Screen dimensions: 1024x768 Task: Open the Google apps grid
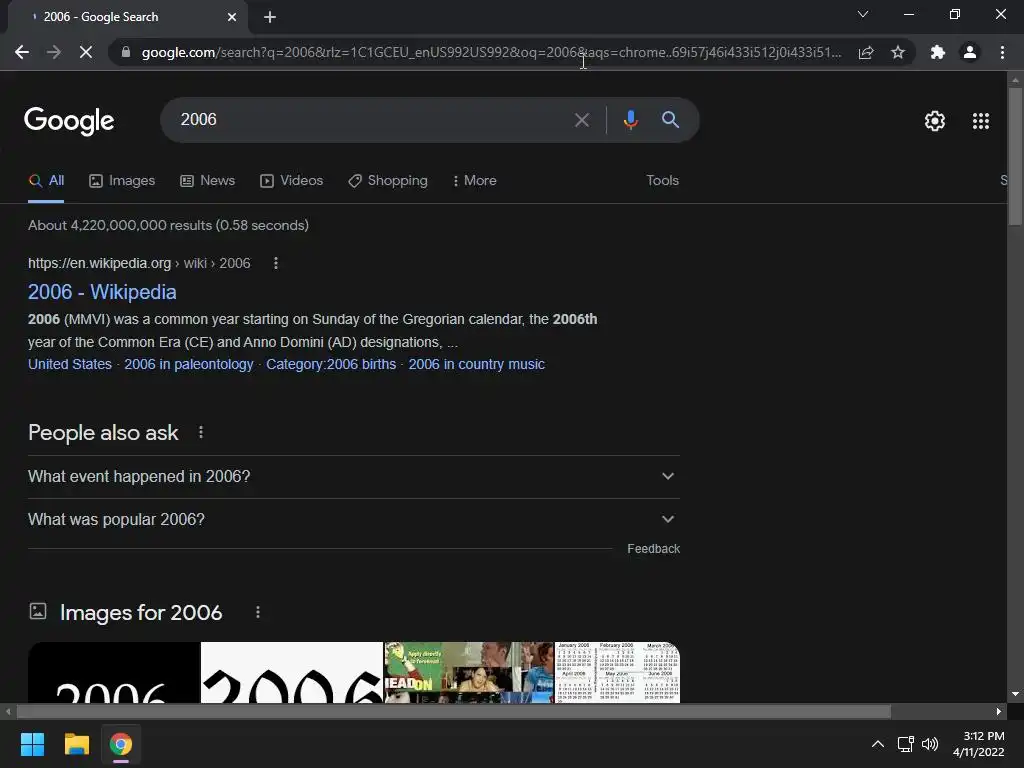pyautogui.click(x=981, y=121)
